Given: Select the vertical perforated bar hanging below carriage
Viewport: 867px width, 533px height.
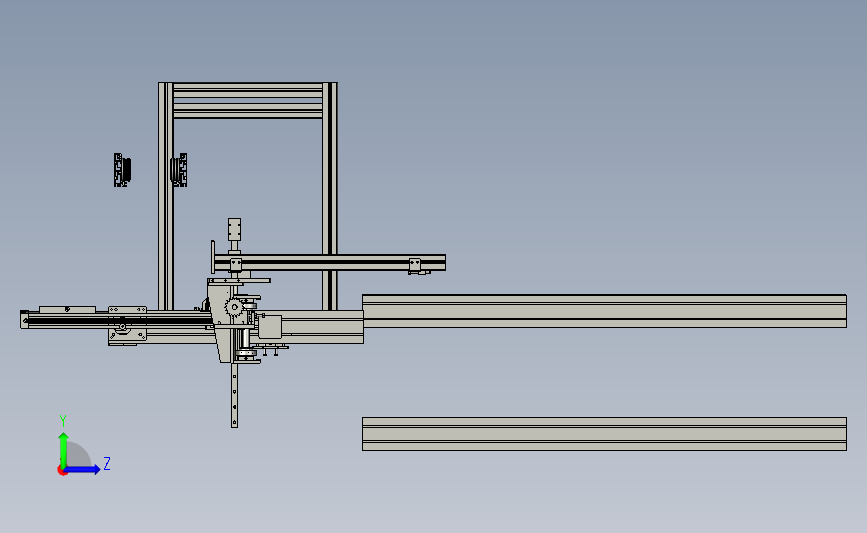Looking at the screenshot, I should point(234,395).
